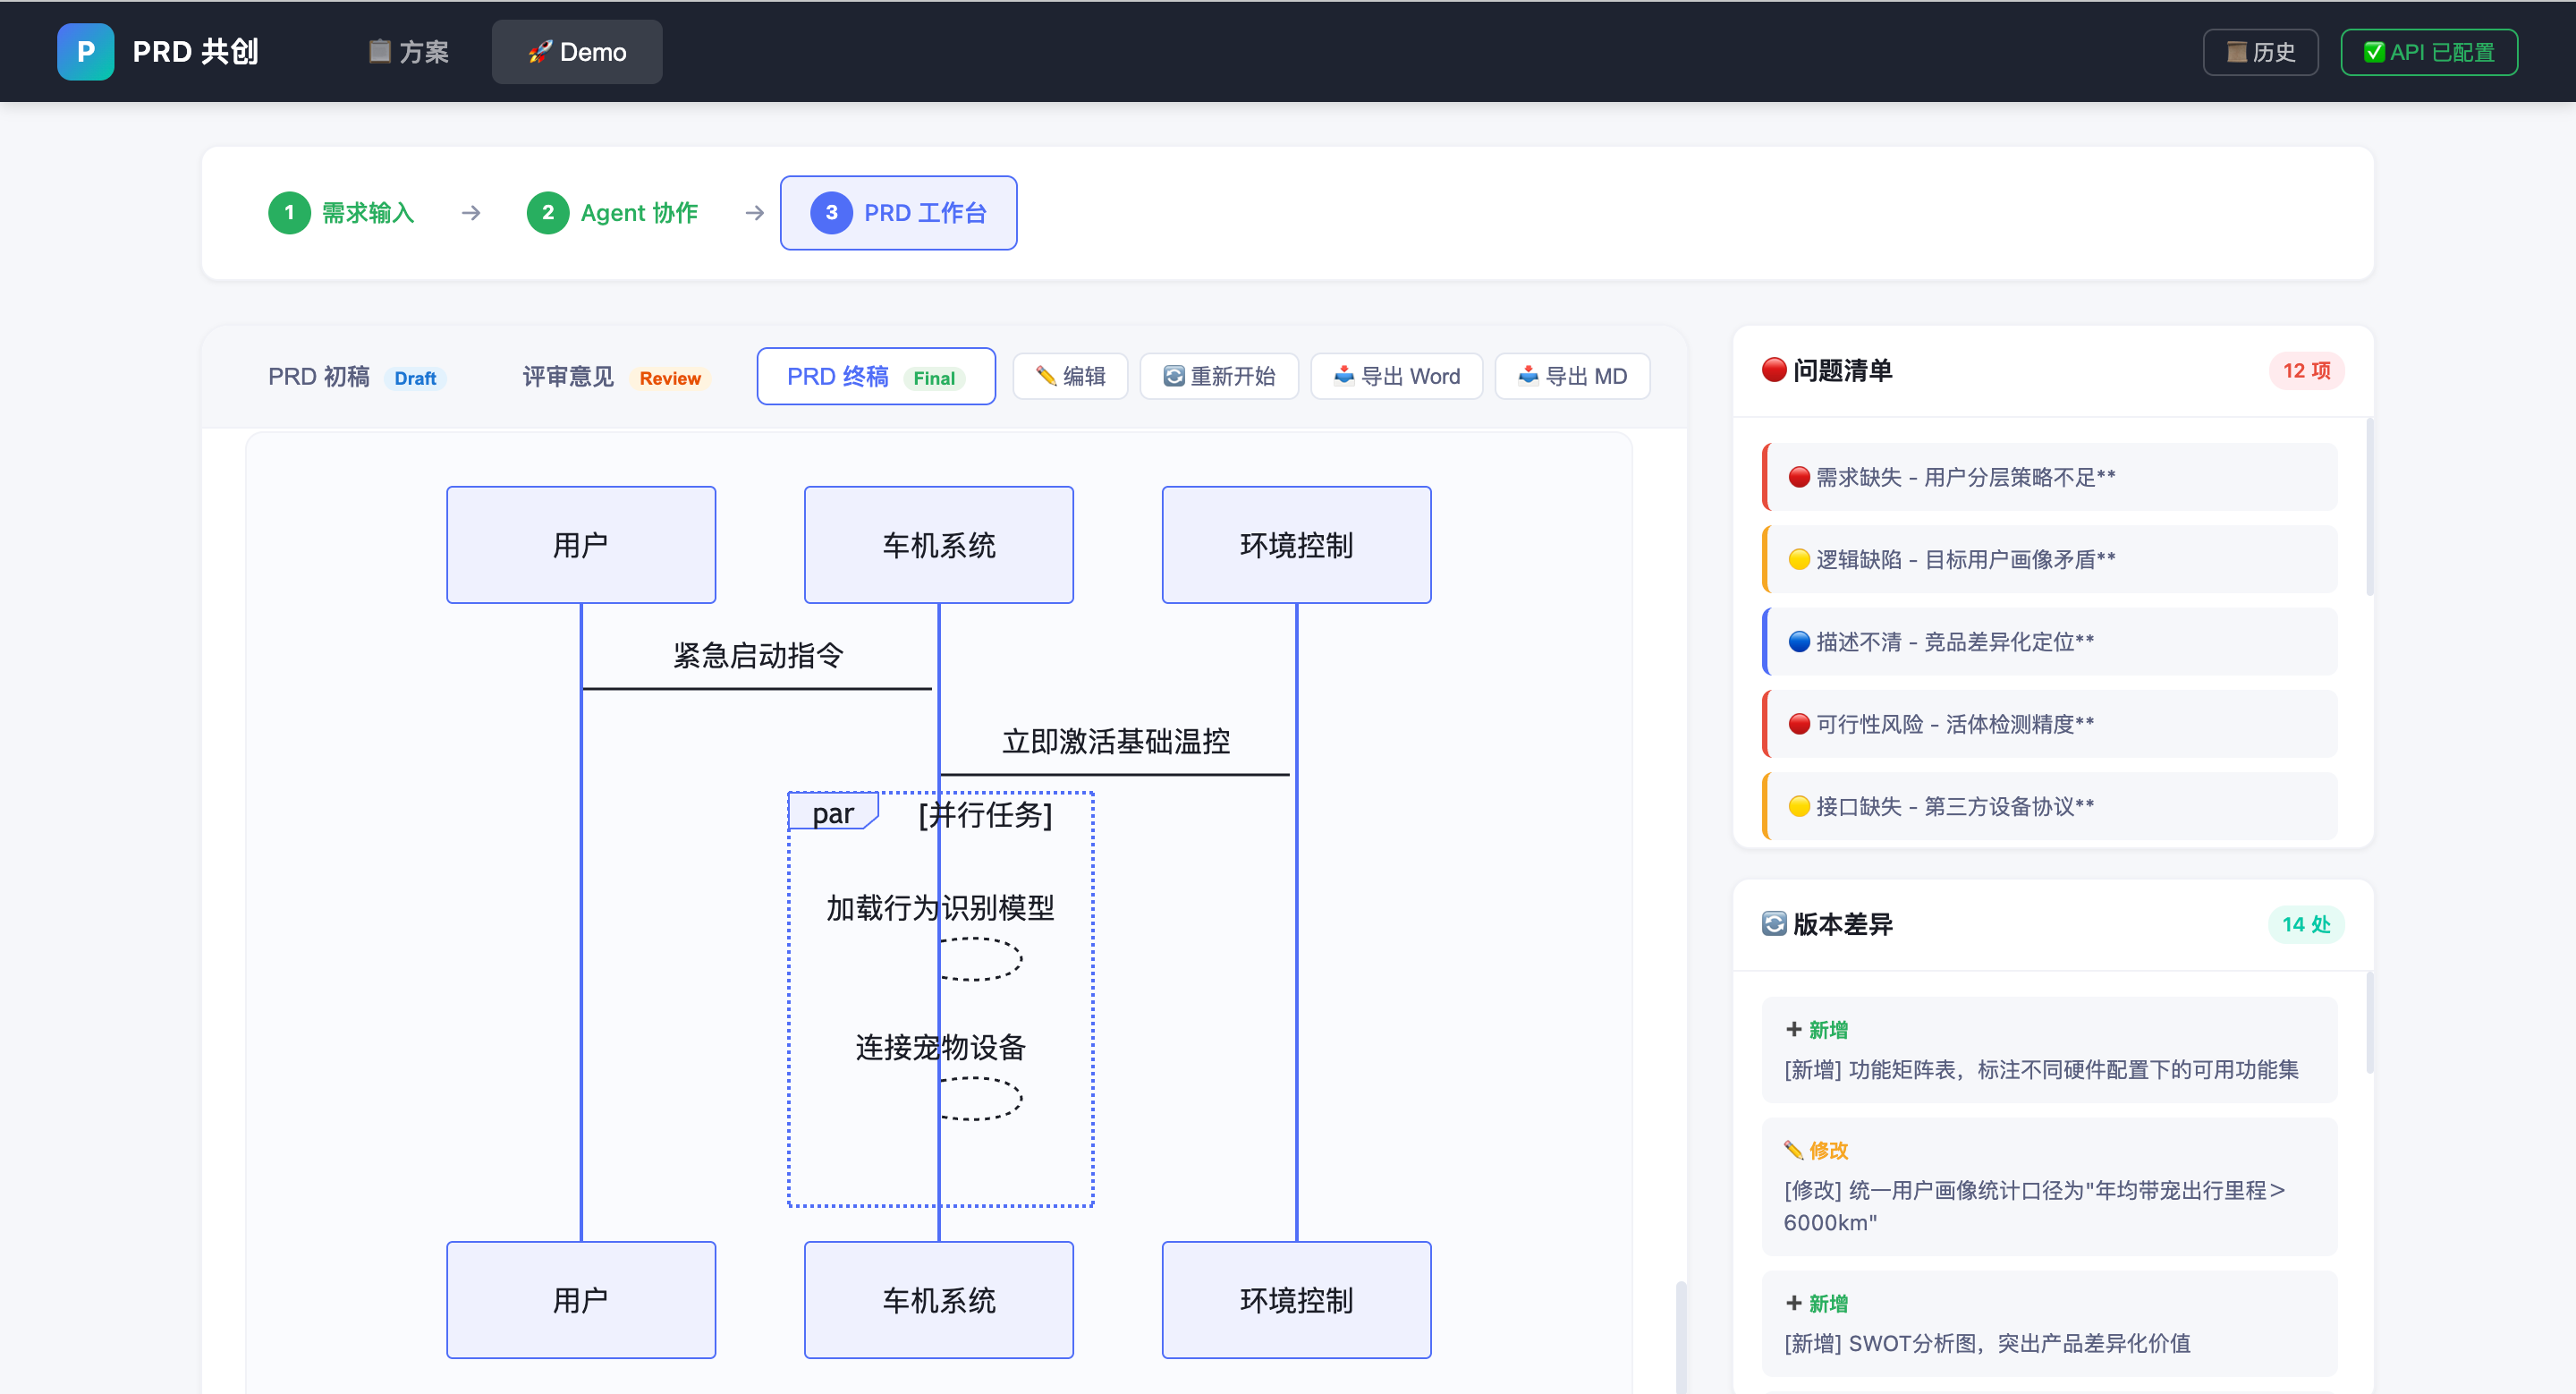Click the step 1 green number circle
The image size is (2576, 1394).
[289, 213]
